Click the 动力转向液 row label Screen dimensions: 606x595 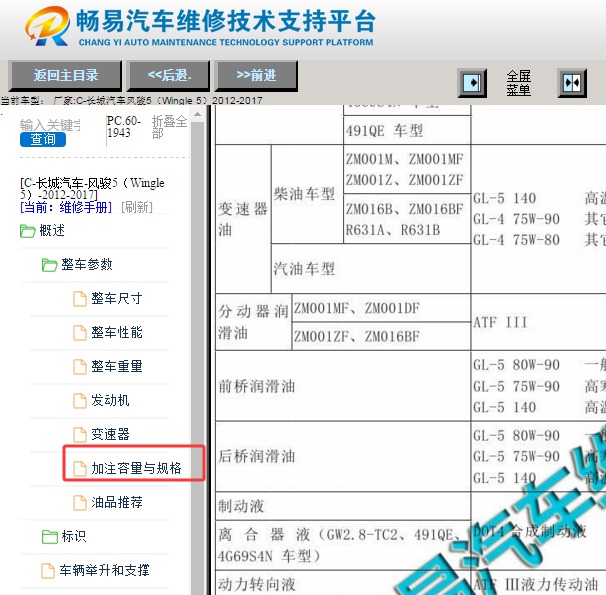tap(257, 584)
